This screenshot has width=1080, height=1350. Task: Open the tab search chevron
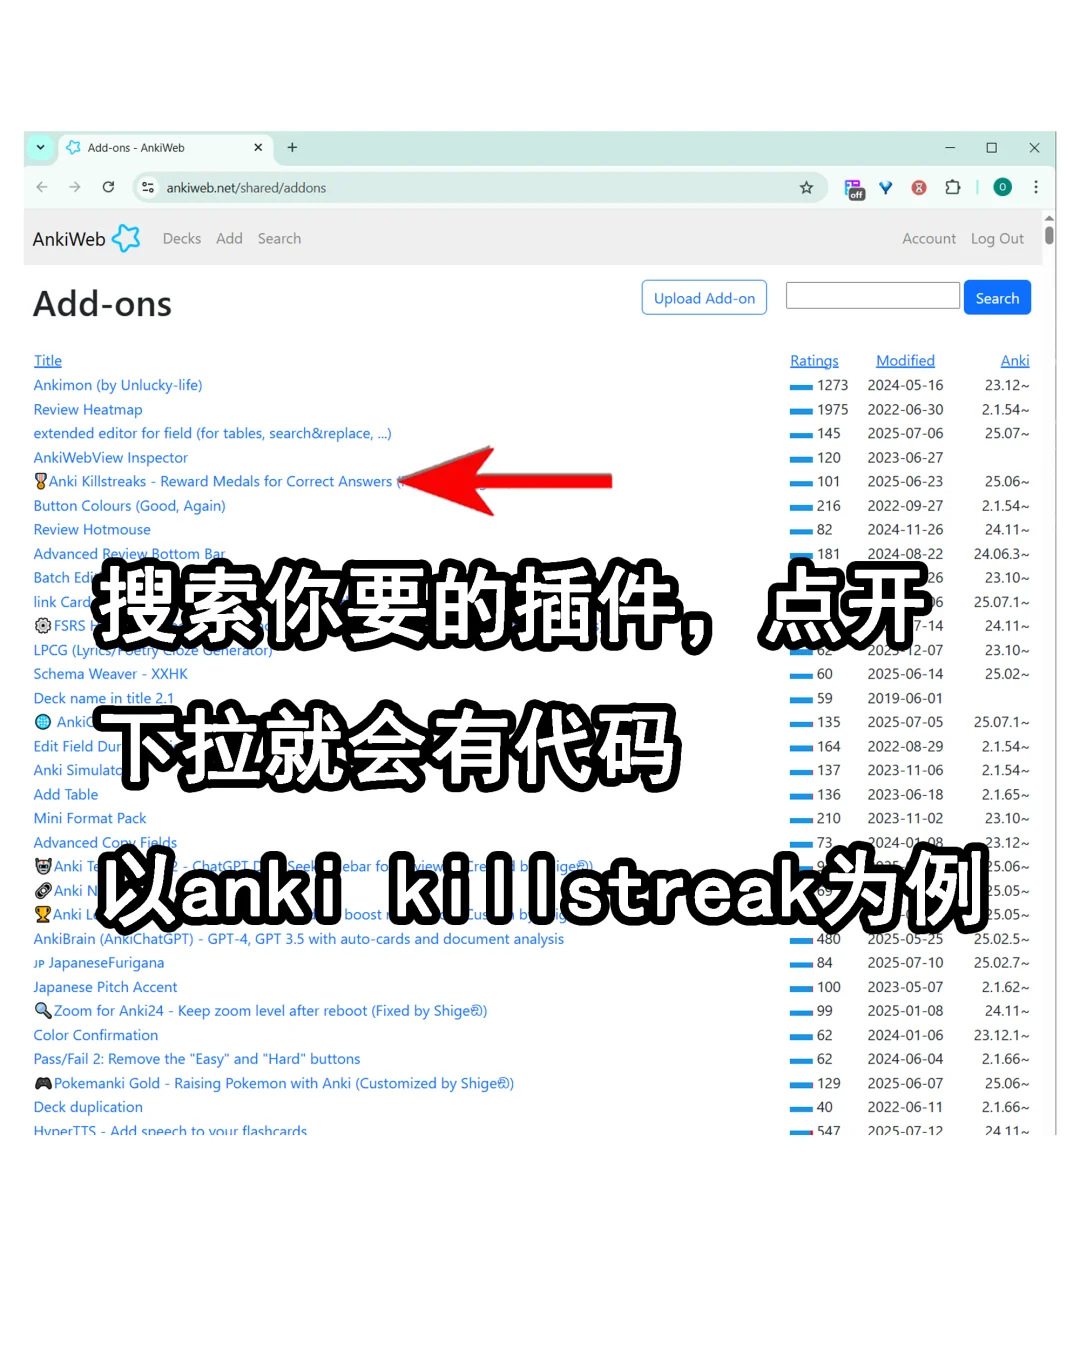pos(41,147)
